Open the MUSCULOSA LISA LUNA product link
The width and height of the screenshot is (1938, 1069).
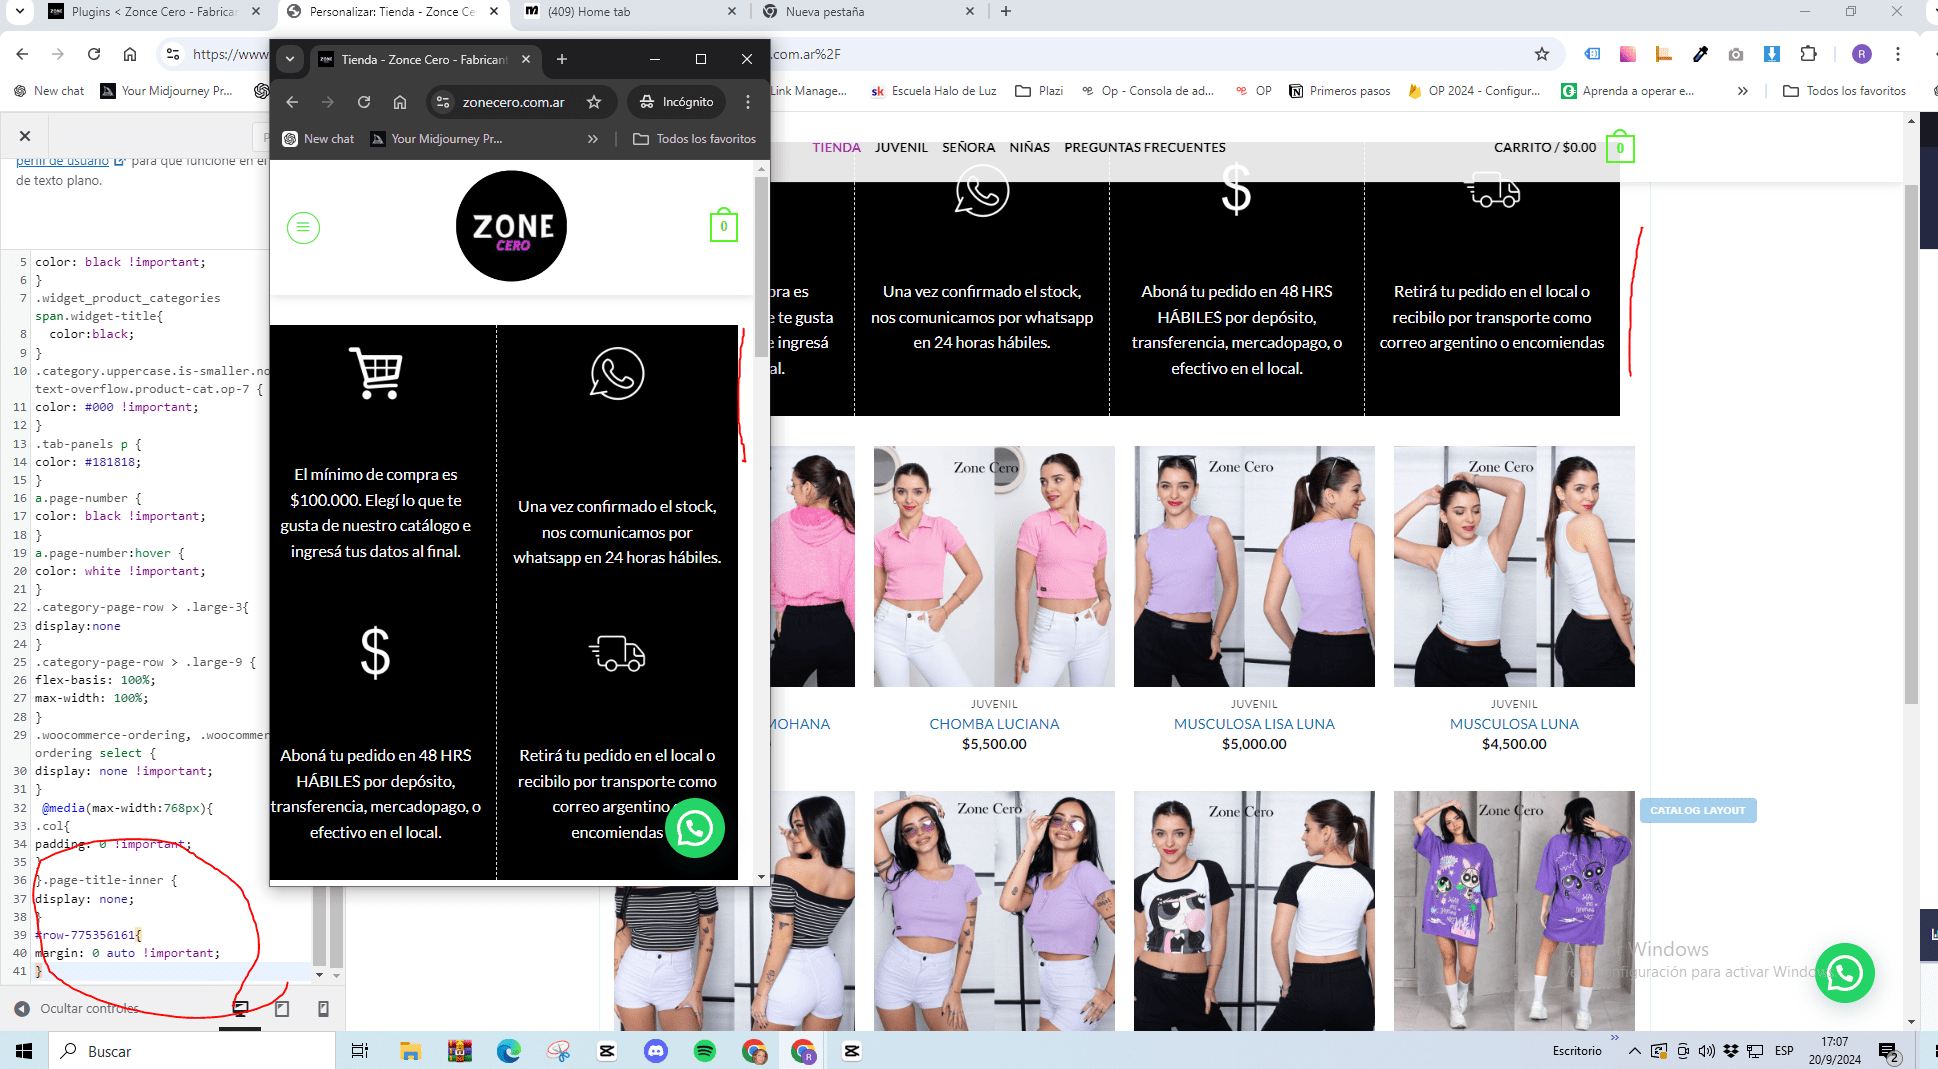(1254, 724)
